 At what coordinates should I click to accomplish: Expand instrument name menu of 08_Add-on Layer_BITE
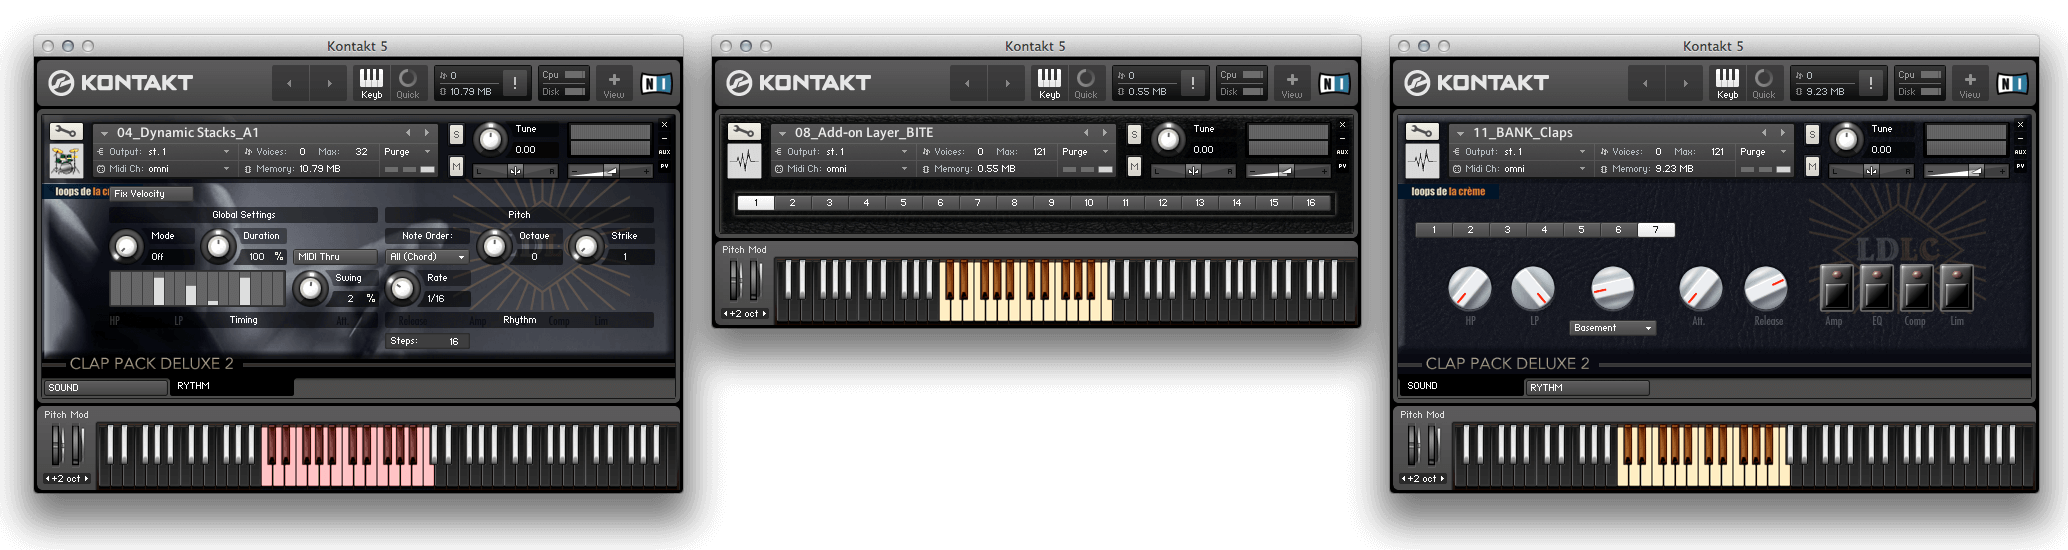[x=782, y=133]
